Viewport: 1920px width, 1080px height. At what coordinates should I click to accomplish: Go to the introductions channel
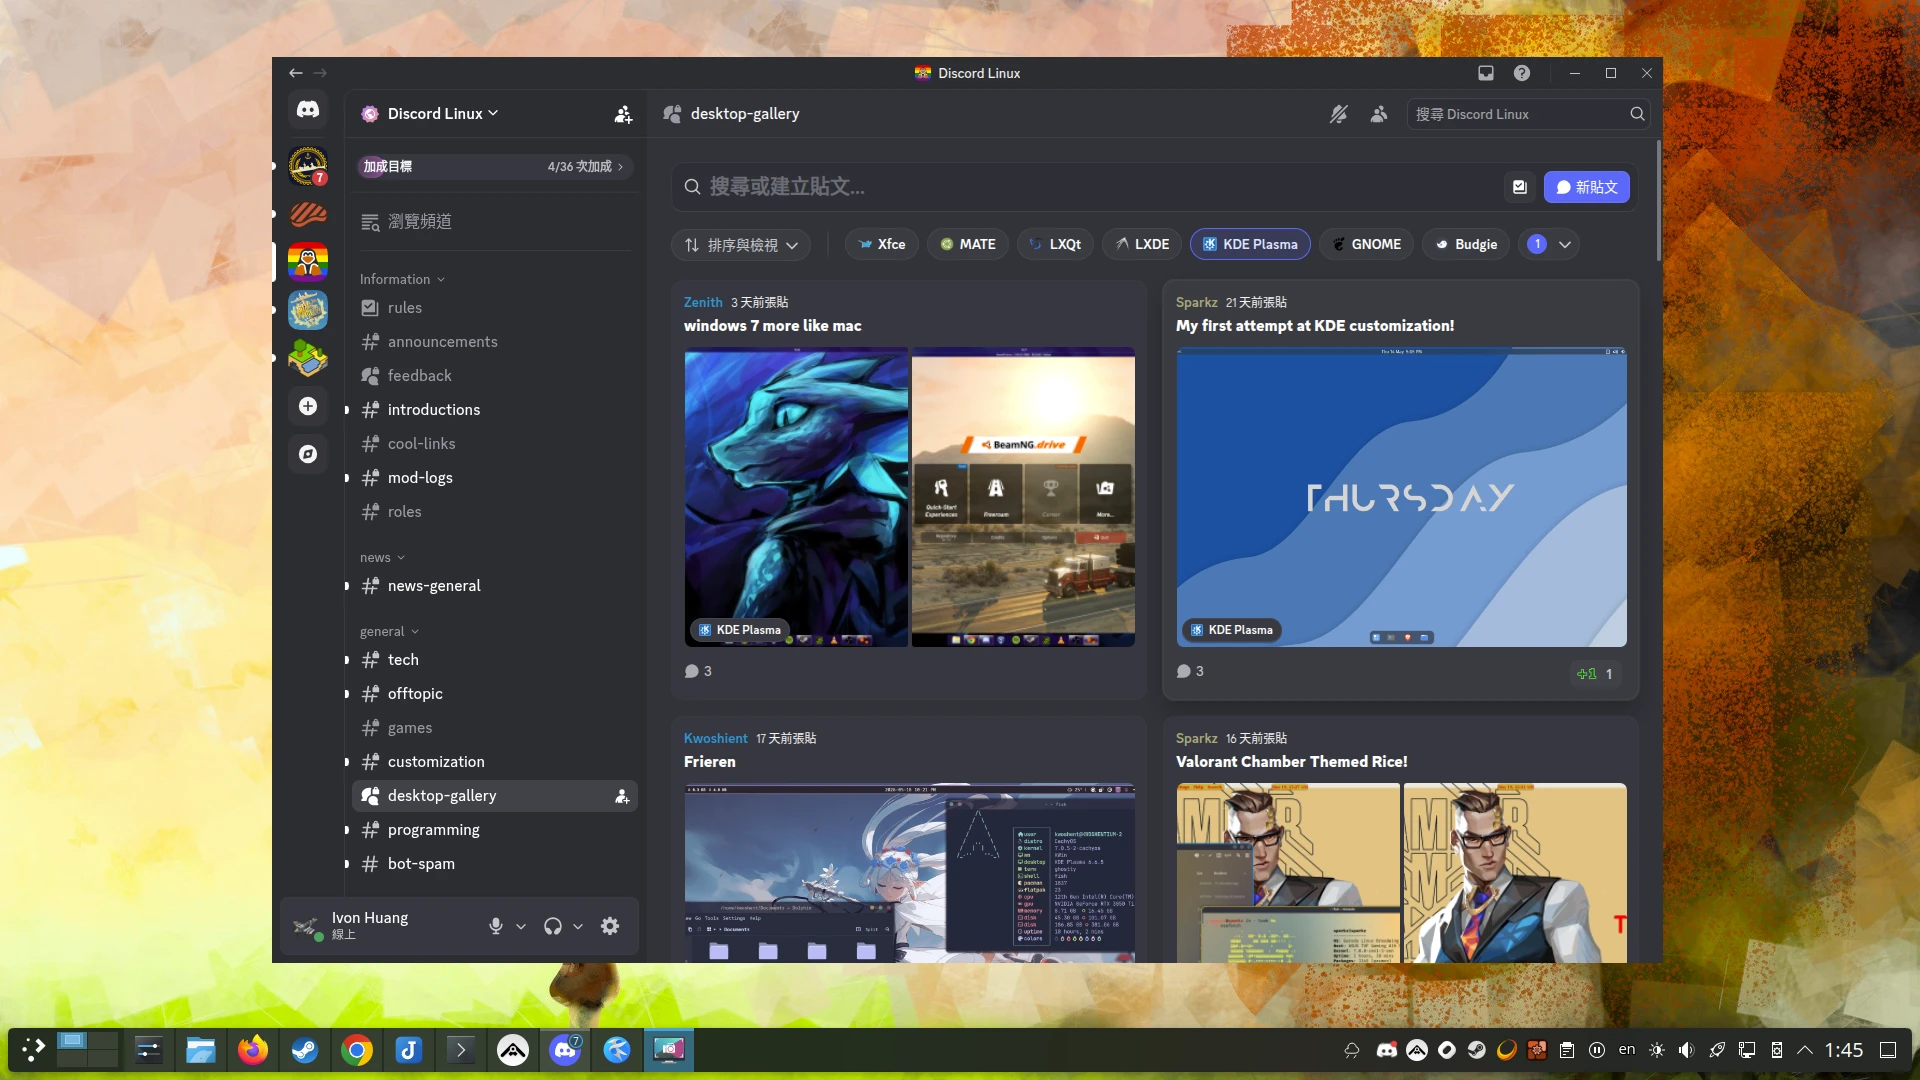click(x=495, y=410)
